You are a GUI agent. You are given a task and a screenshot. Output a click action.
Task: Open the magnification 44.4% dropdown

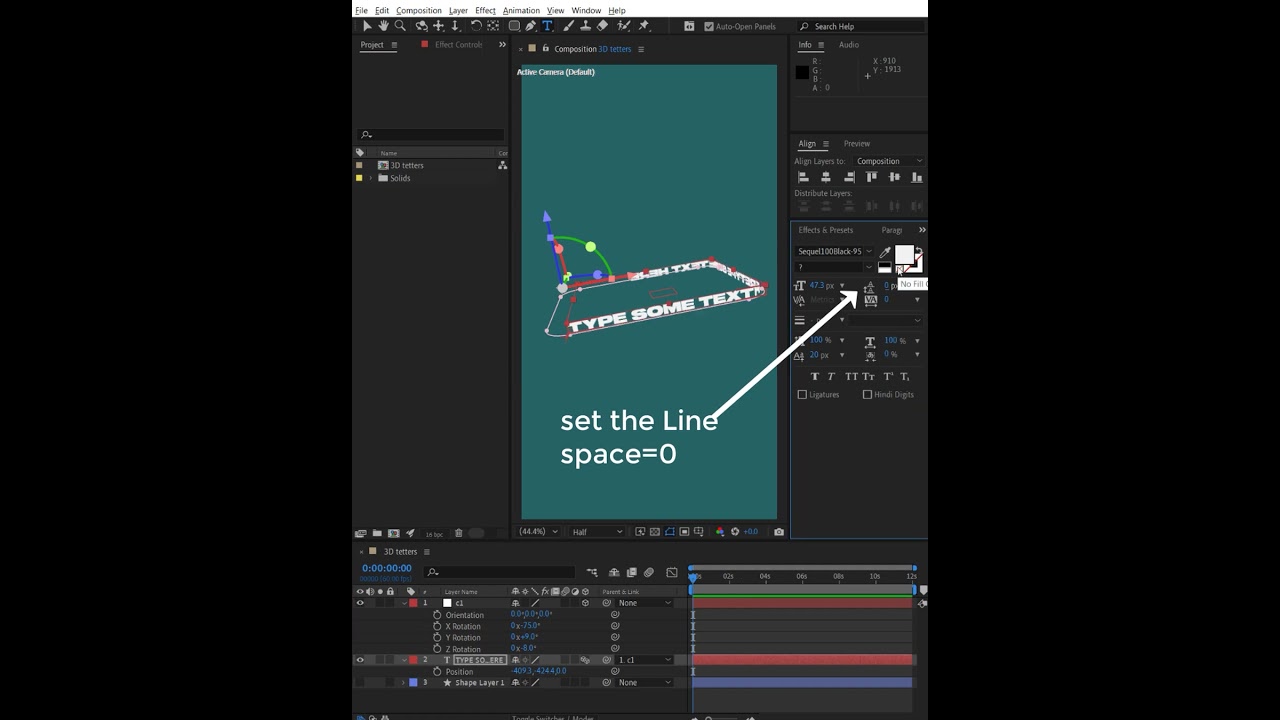coord(538,532)
